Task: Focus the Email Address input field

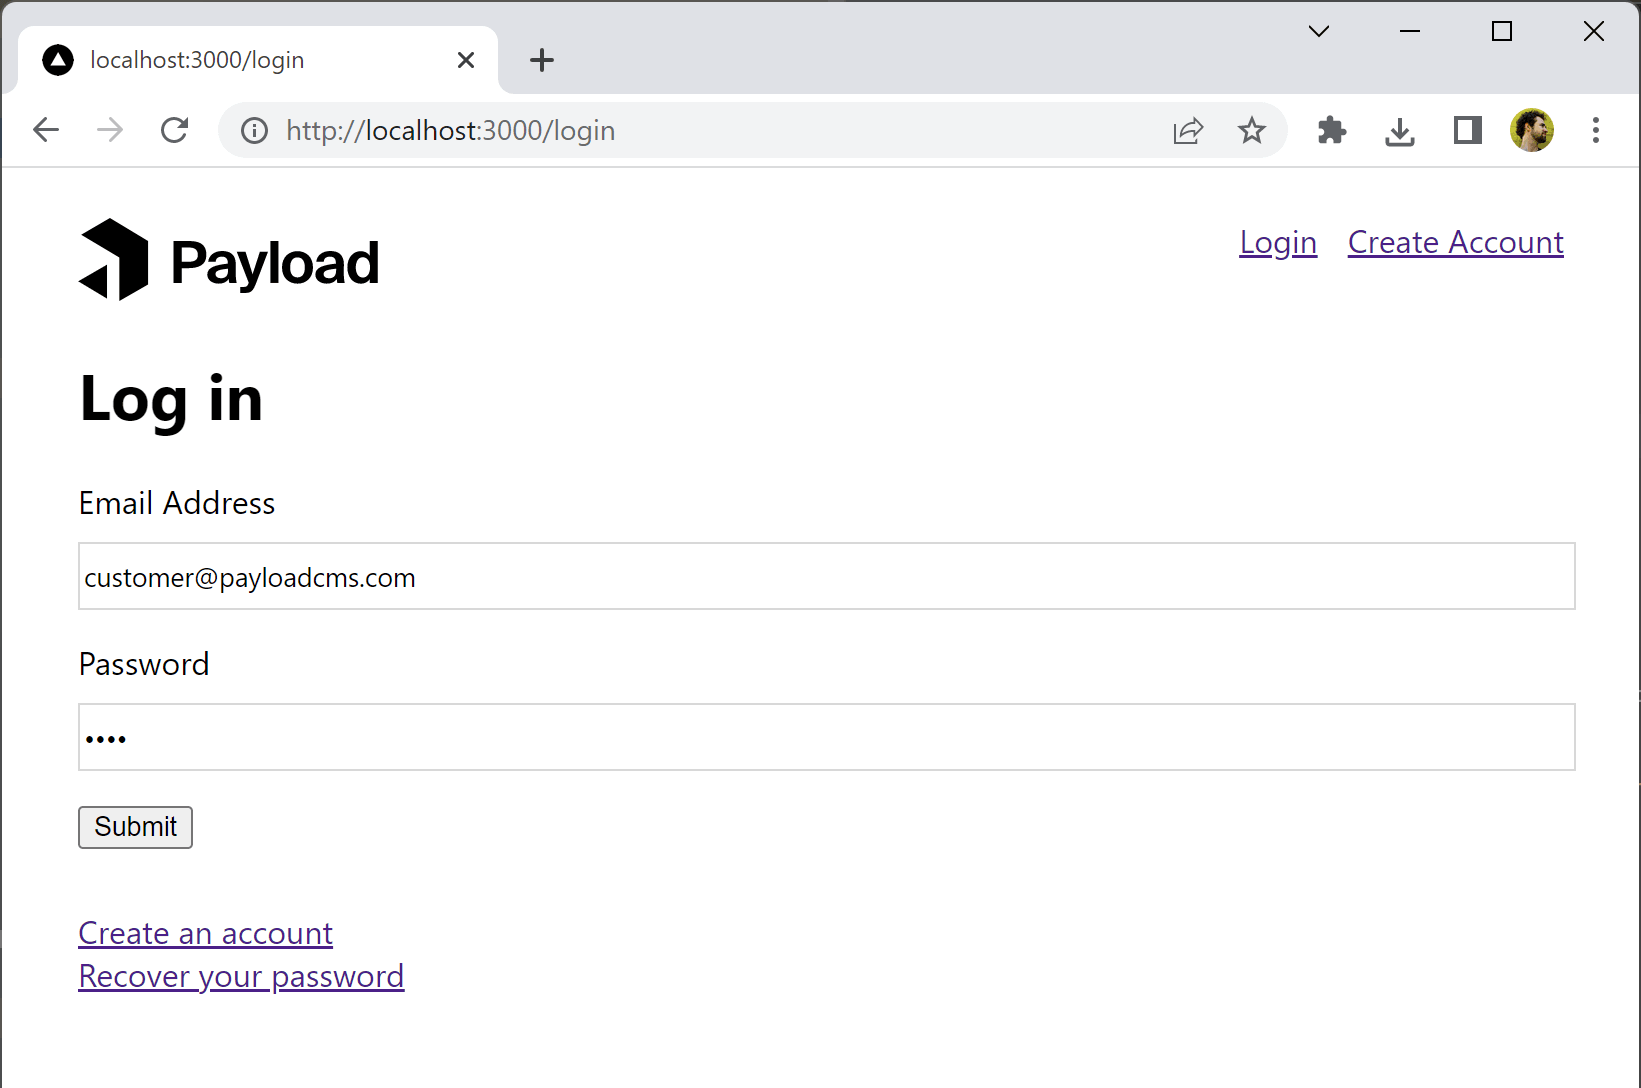Action: 827,576
